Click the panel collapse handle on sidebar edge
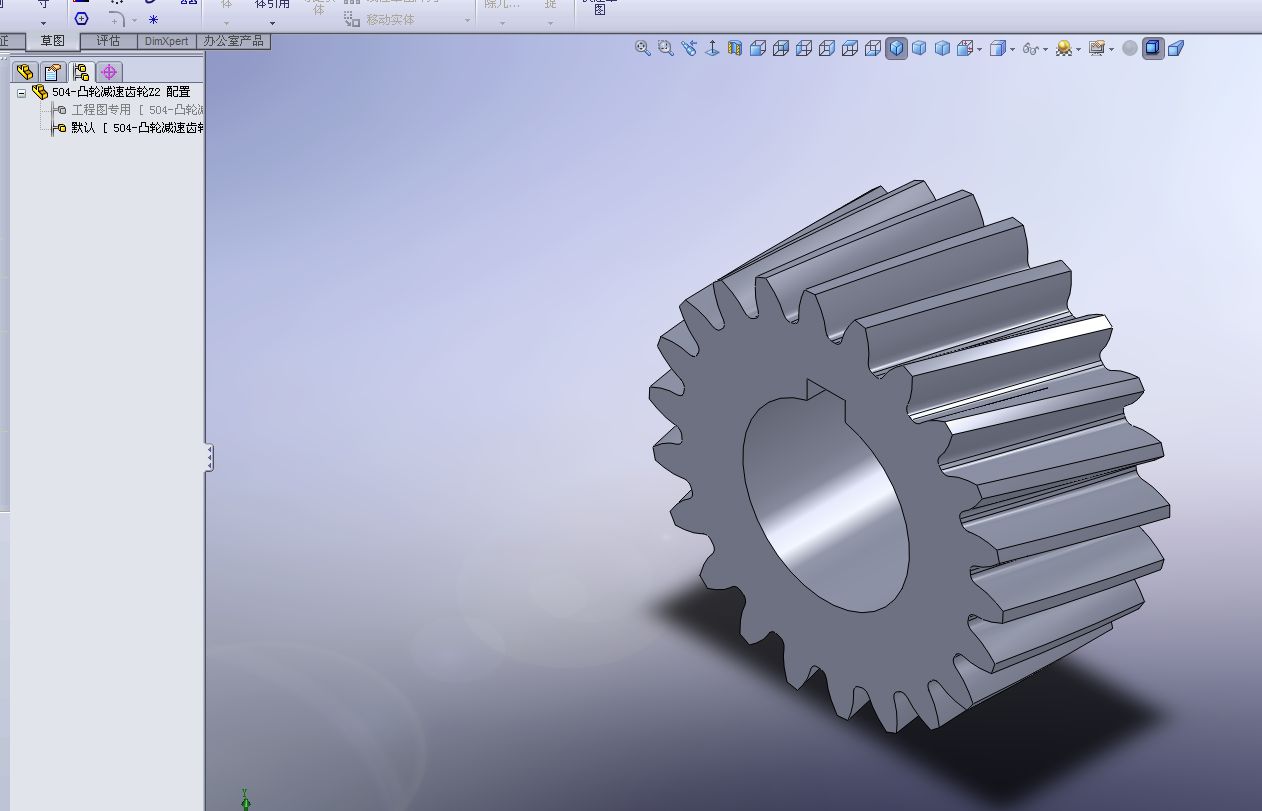The height and width of the screenshot is (811, 1262). 209,458
